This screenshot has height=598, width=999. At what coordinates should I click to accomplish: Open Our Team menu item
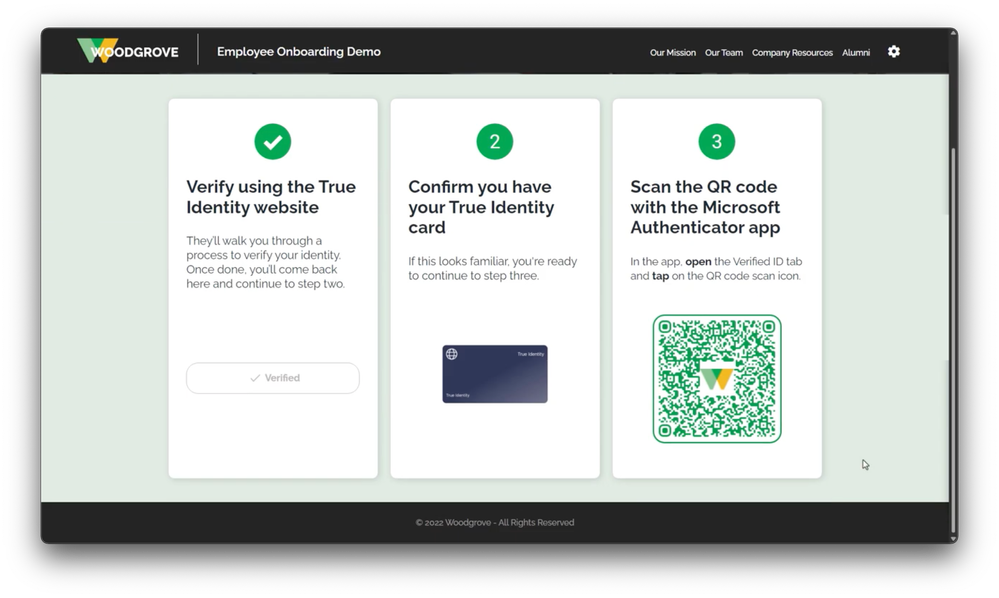(x=724, y=53)
